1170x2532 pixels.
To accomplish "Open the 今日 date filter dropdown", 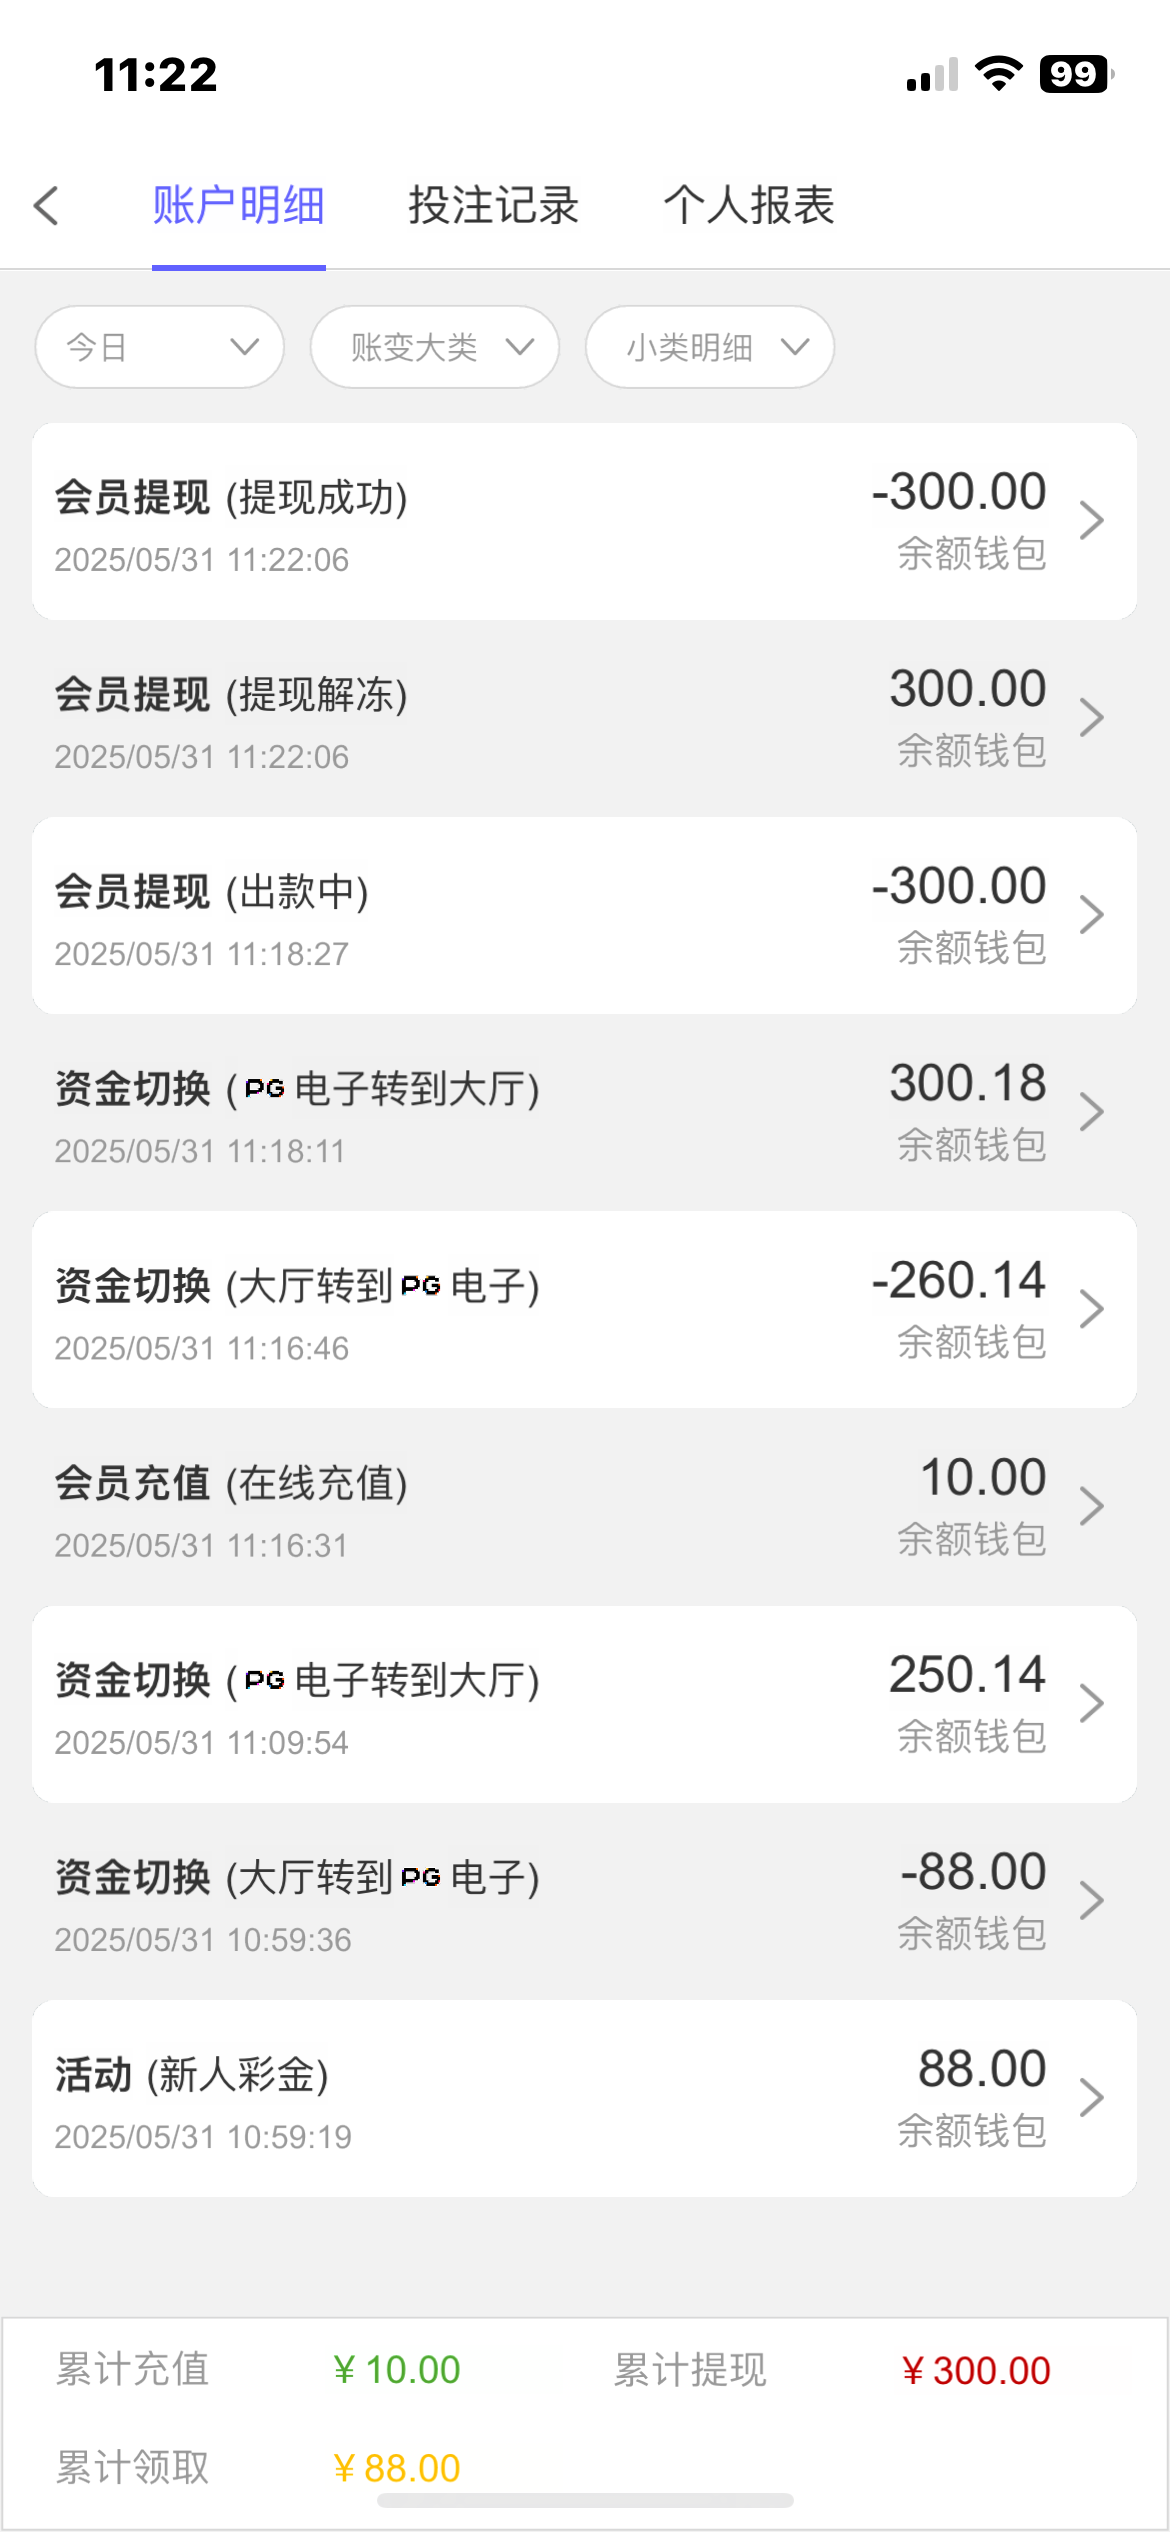I will point(160,347).
